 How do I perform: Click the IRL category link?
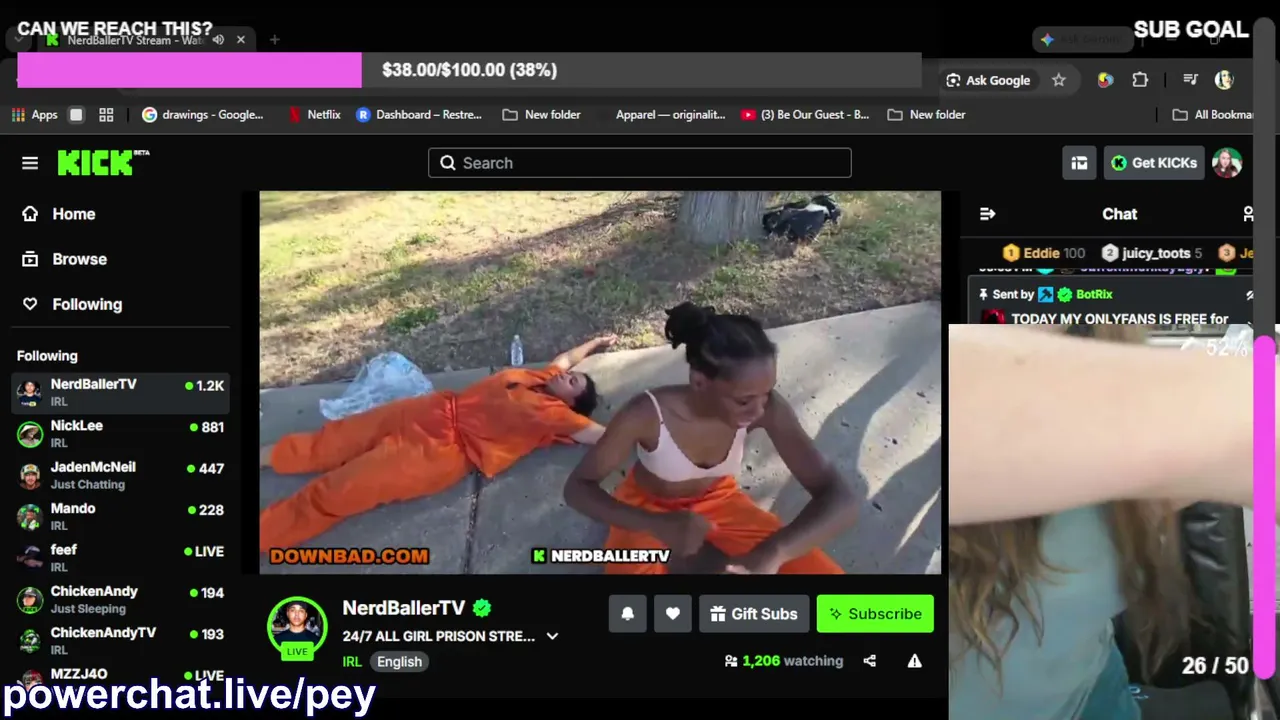352,662
